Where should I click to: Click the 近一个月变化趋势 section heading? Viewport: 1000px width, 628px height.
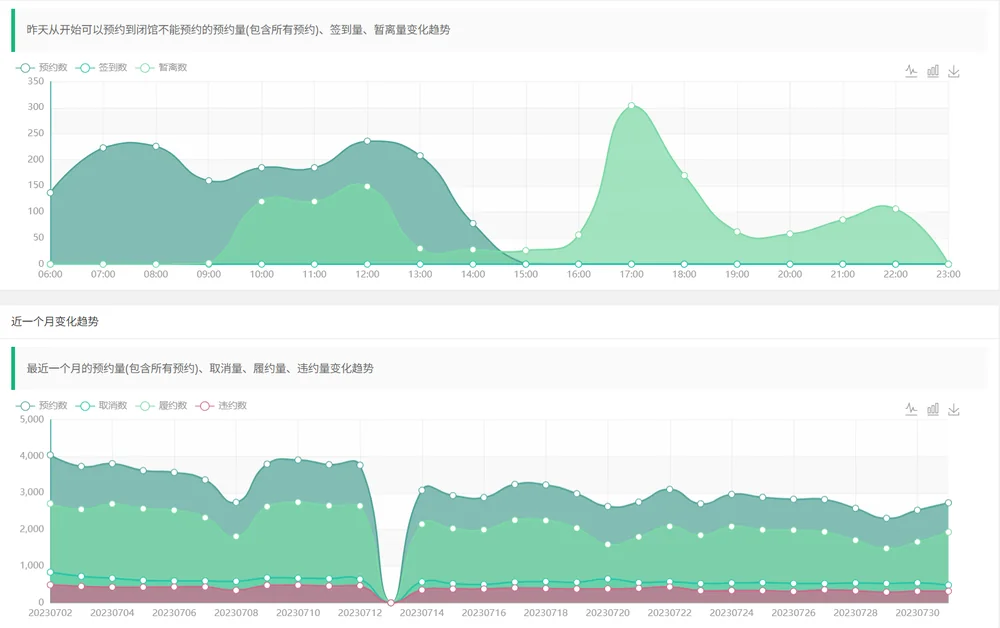point(55,321)
